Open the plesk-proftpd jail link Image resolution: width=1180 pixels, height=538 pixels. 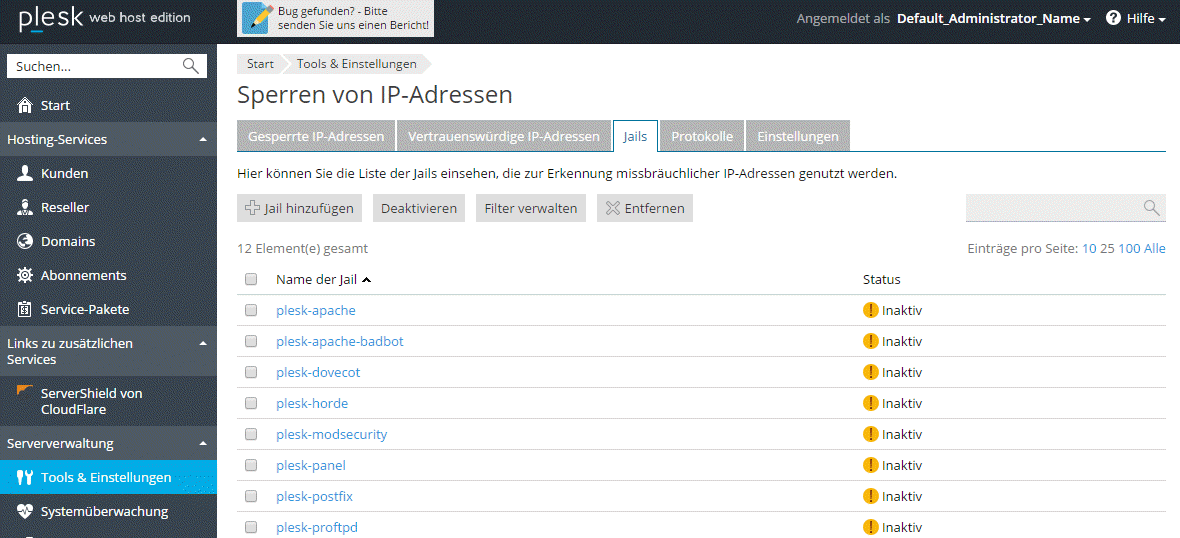coord(317,527)
